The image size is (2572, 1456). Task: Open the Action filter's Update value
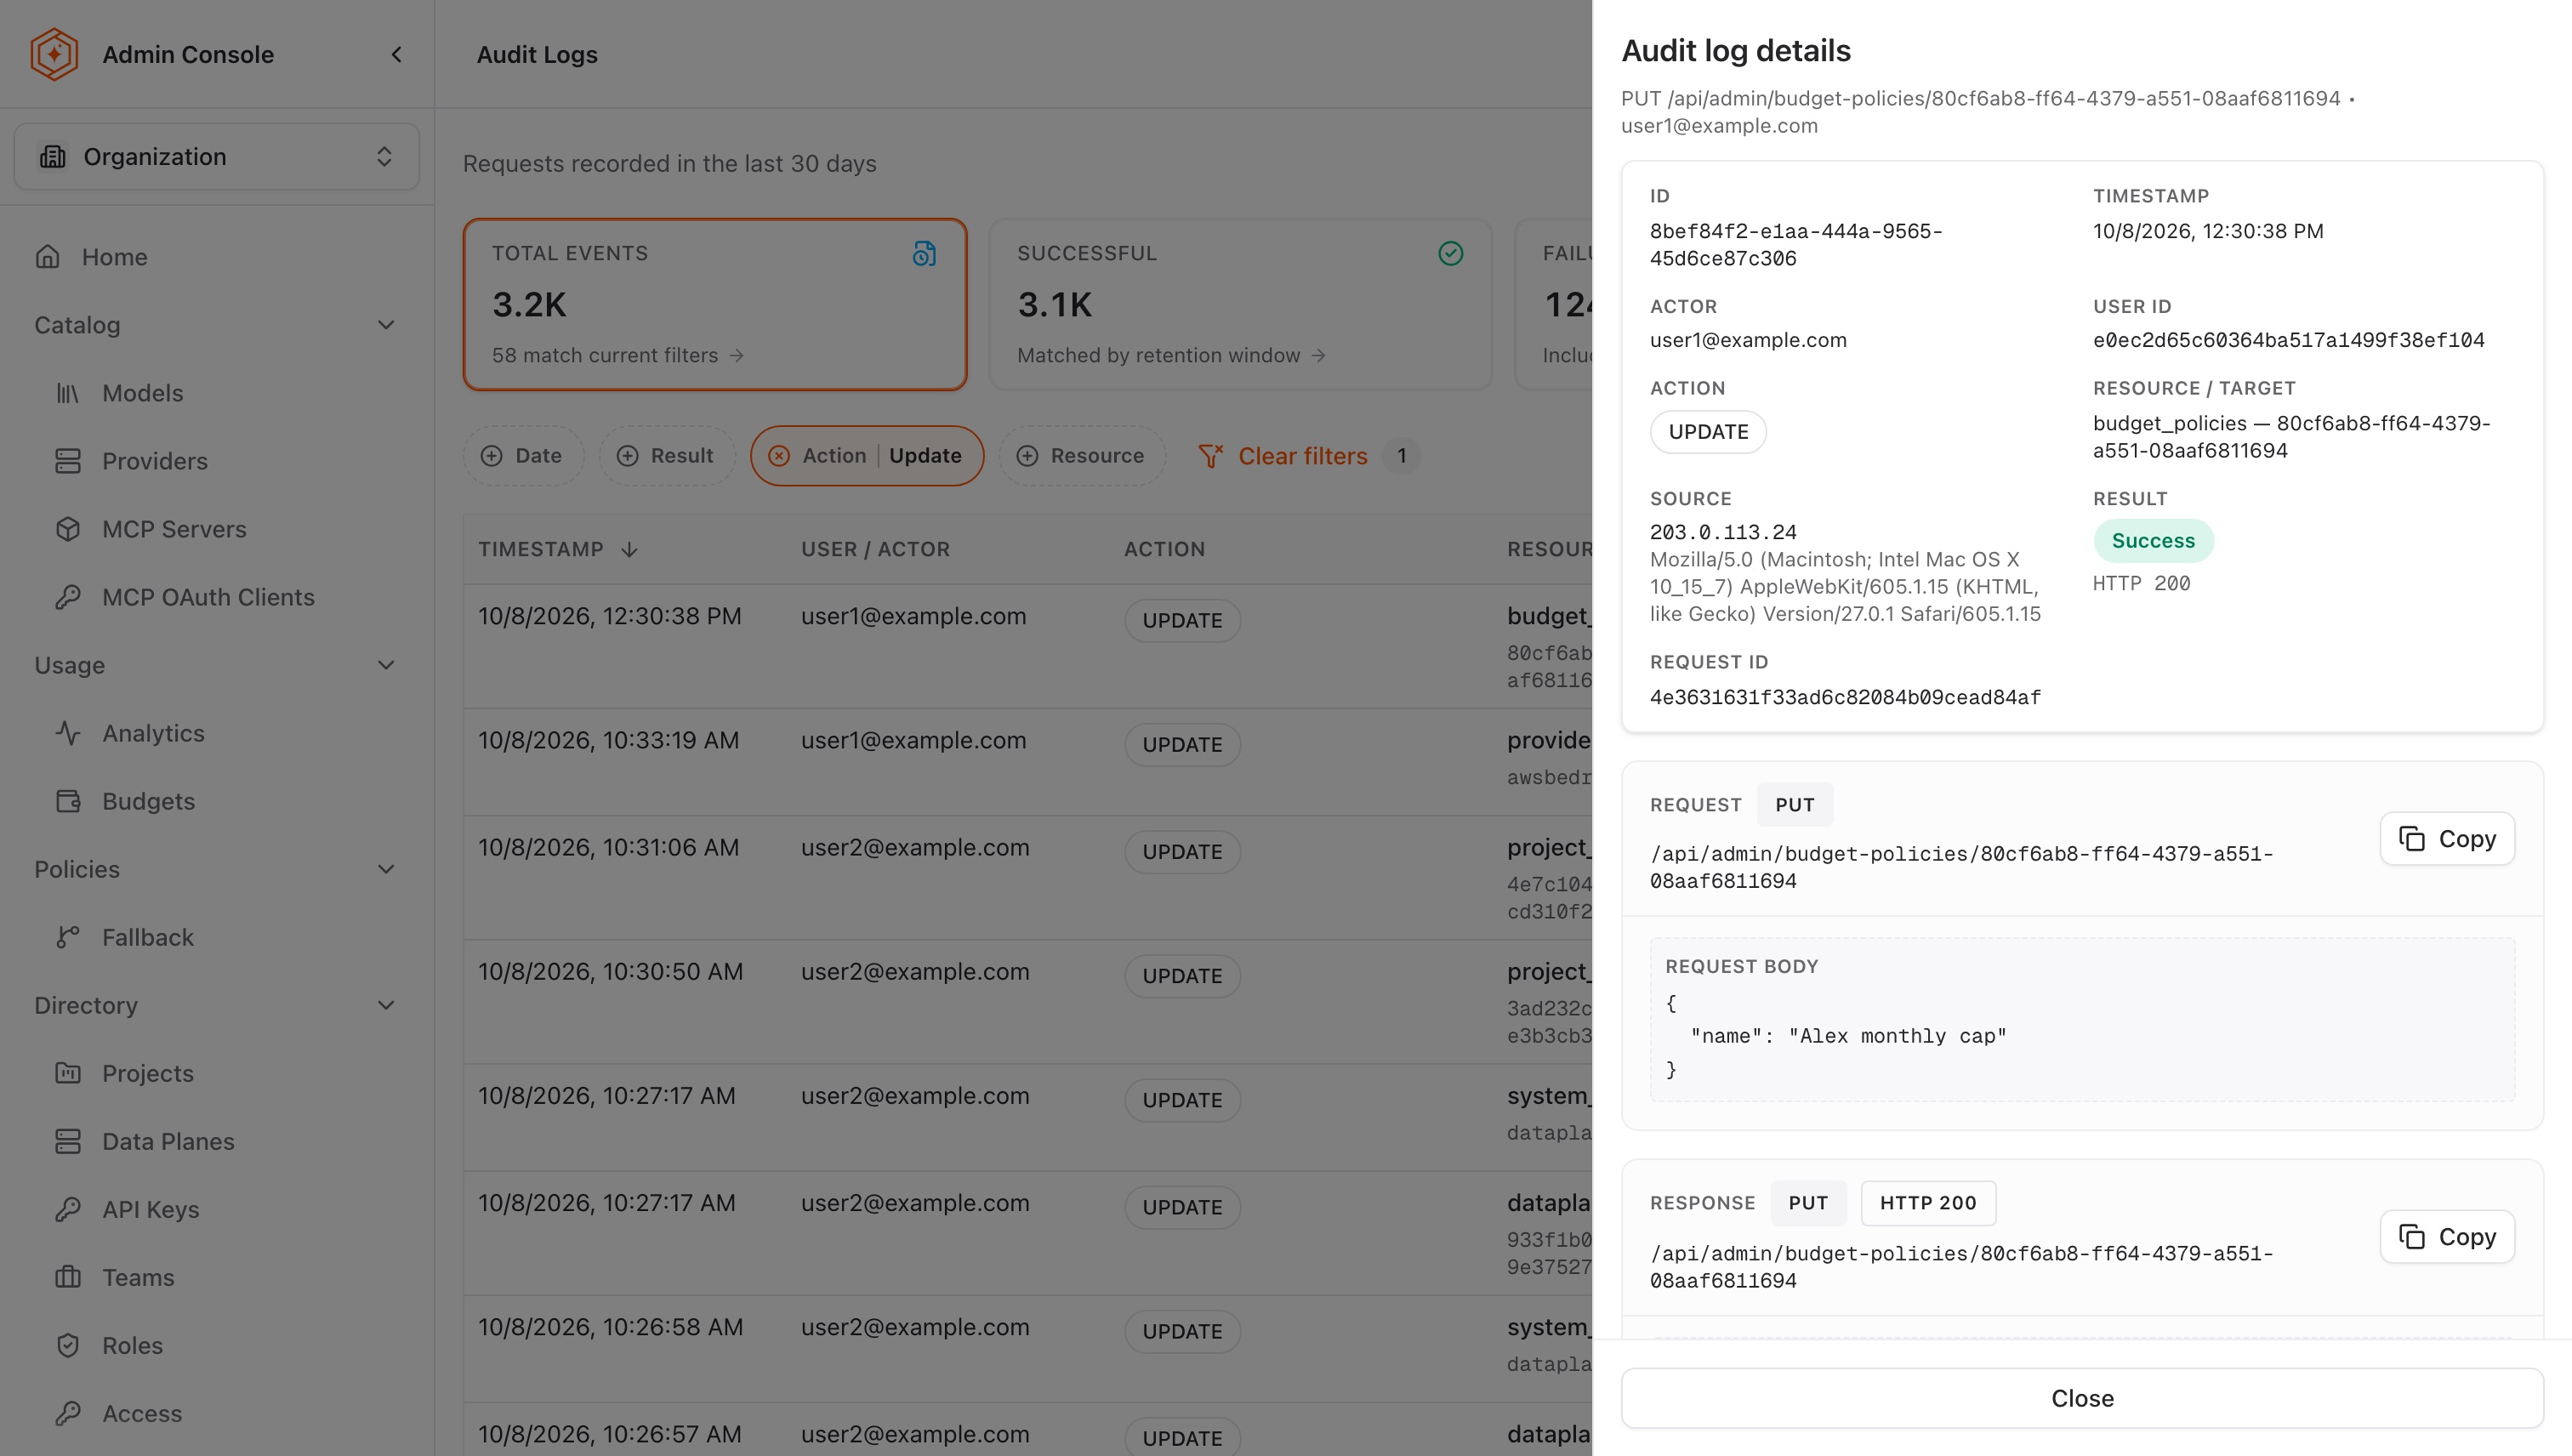(x=925, y=456)
